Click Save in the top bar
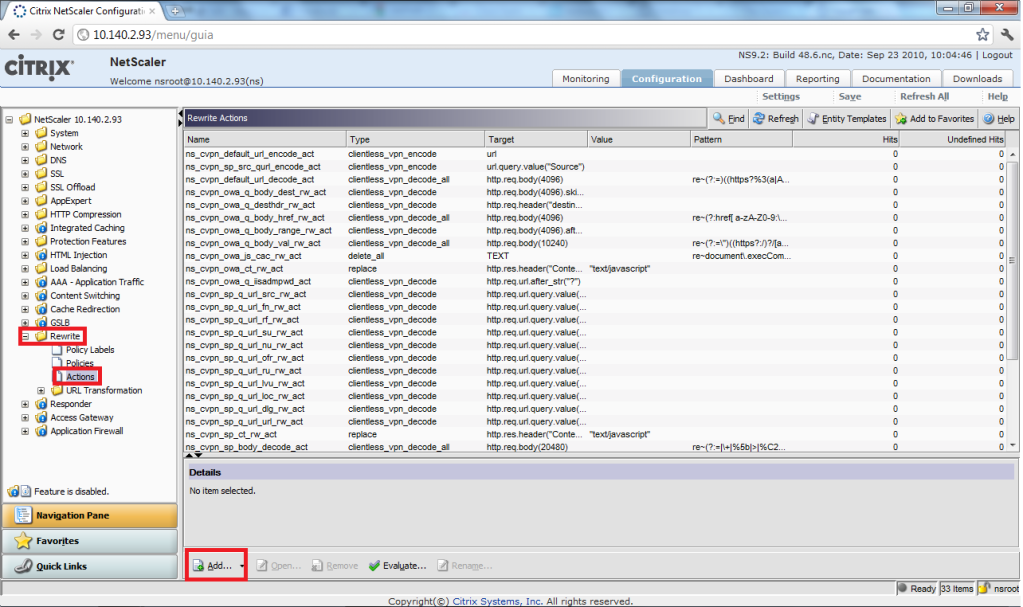 pos(849,97)
